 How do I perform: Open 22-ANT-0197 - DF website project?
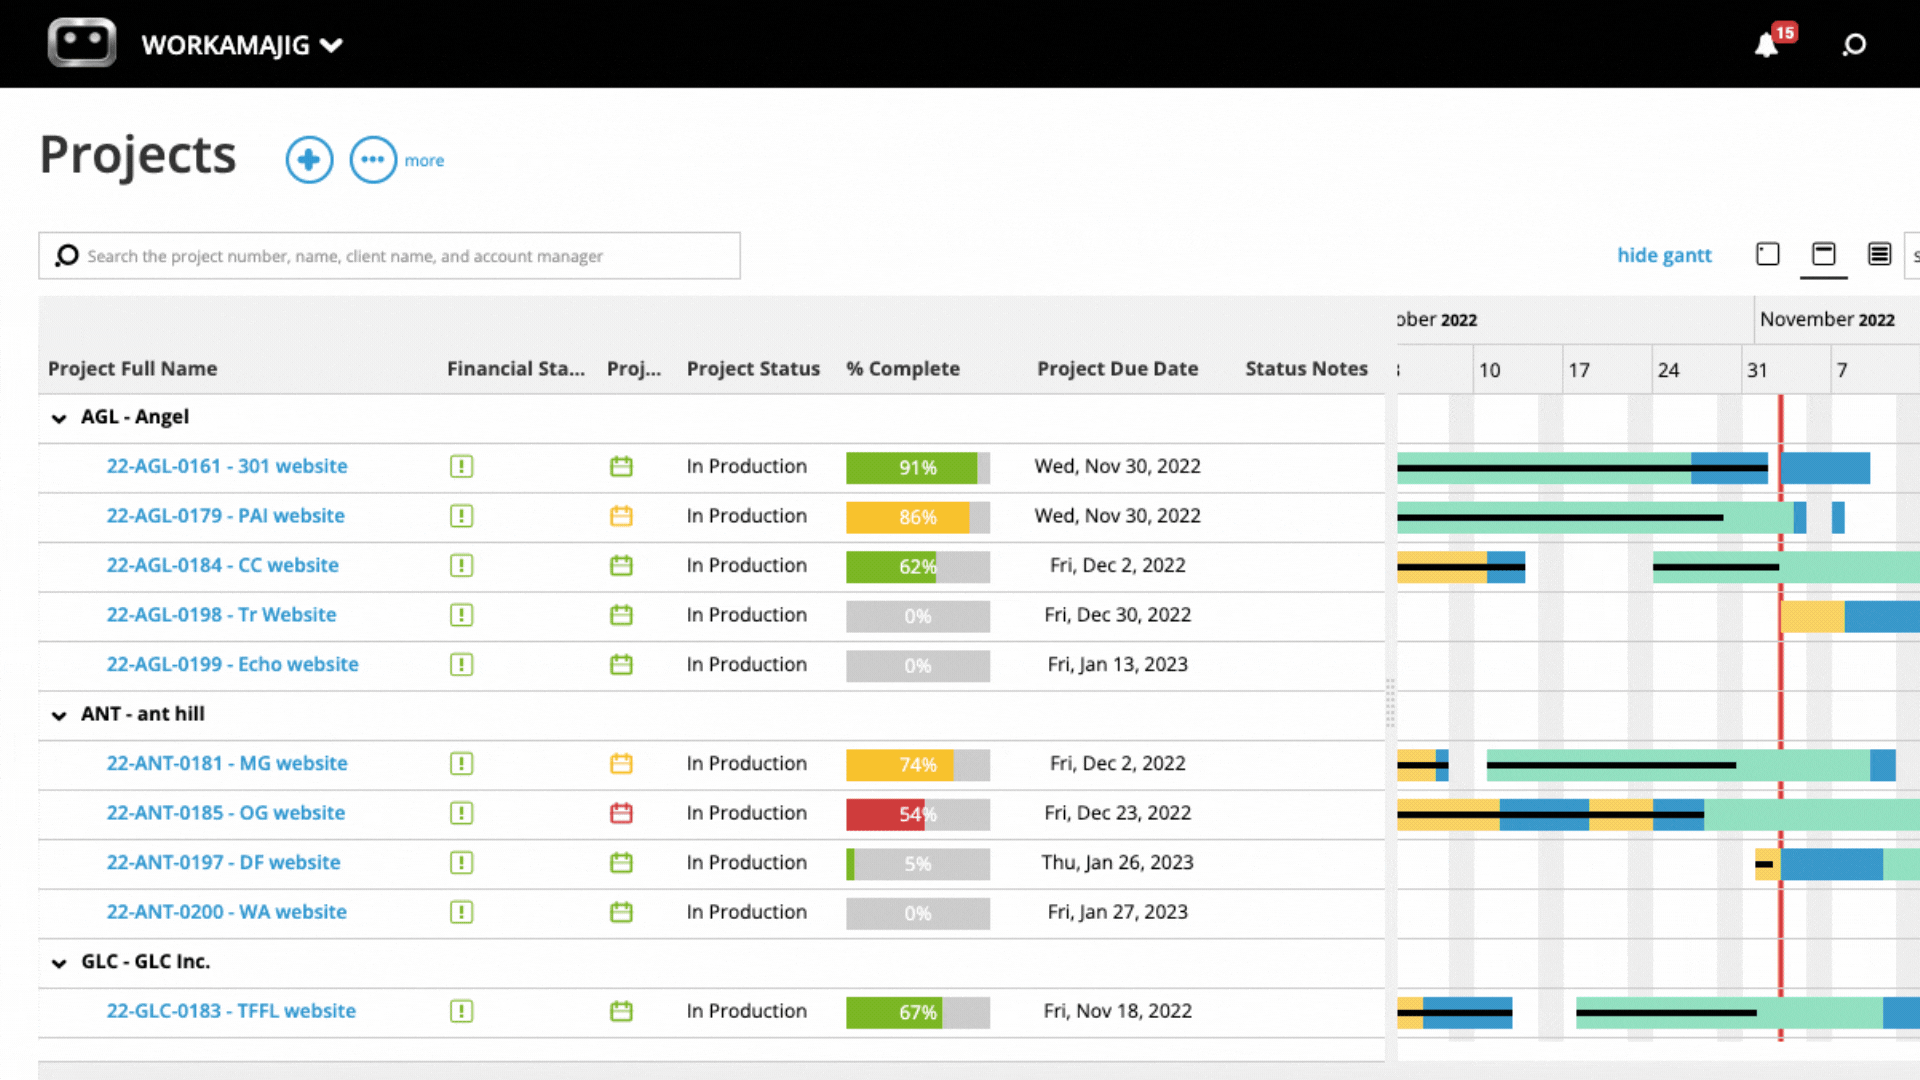[x=224, y=862]
